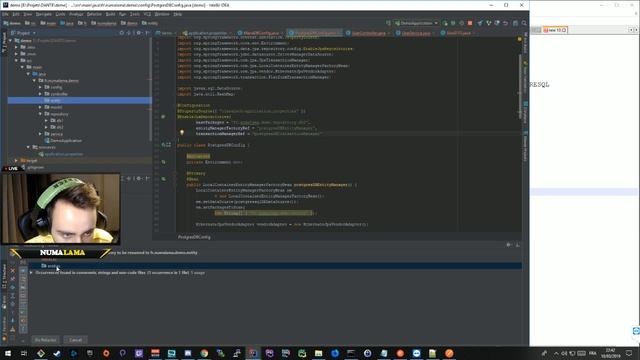
Task: Expand the config package arrow
Action: click(x=40, y=87)
